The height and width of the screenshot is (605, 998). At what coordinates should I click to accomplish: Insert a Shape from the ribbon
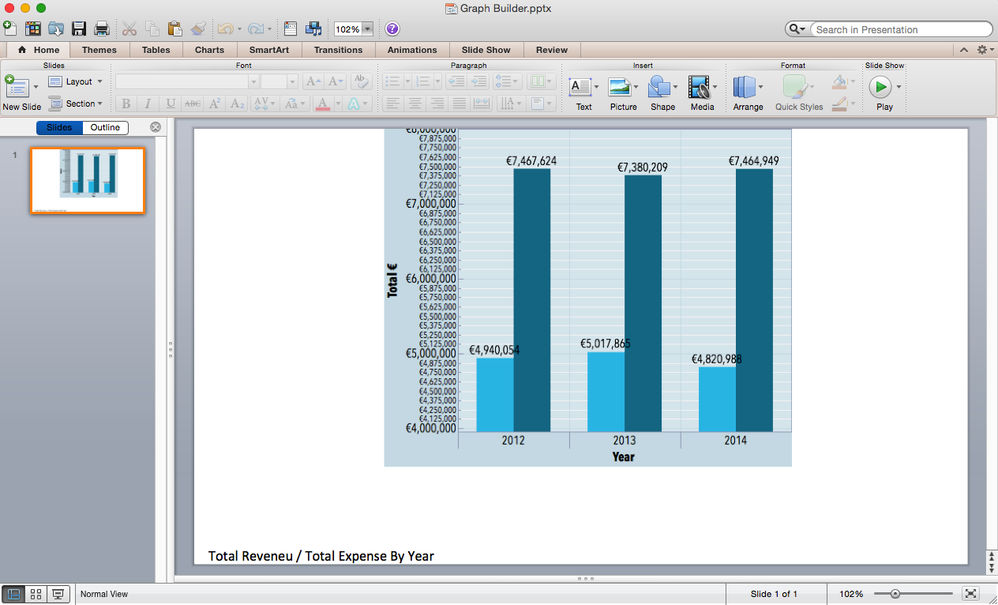pyautogui.click(x=659, y=87)
